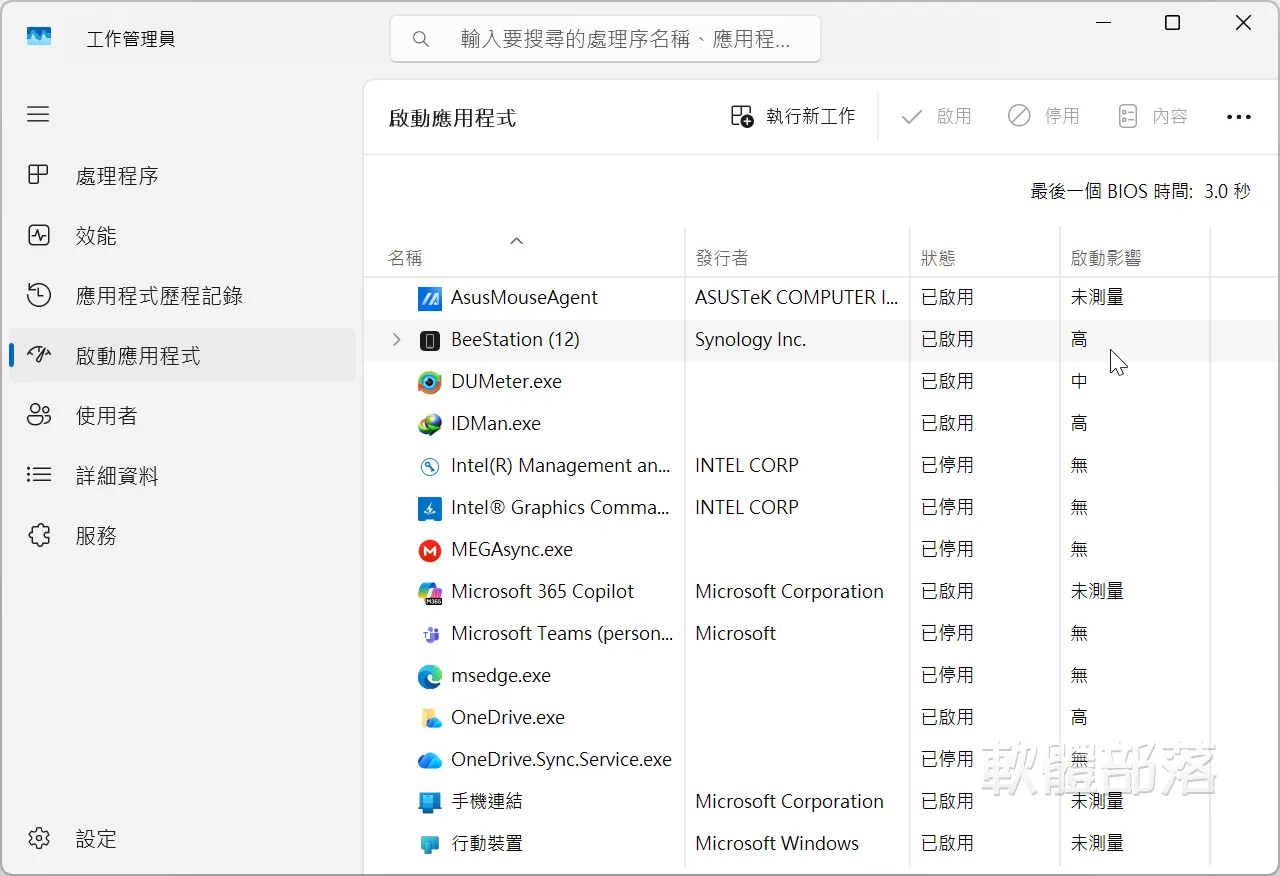Select the 行動裝置 row name
The height and width of the screenshot is (876, 1280).
[486, 844]
